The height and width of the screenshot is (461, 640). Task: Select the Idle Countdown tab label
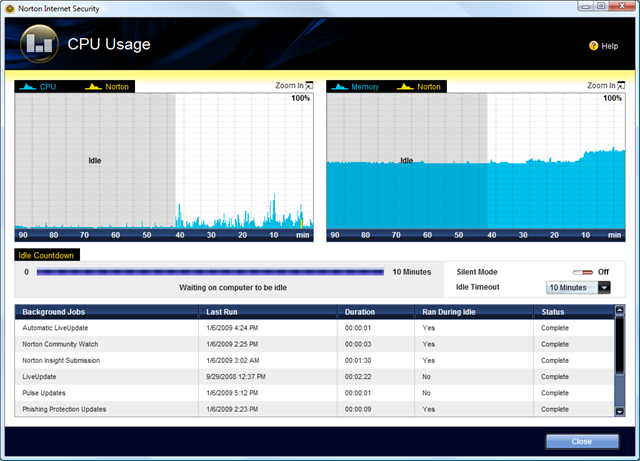click(46, 255)
